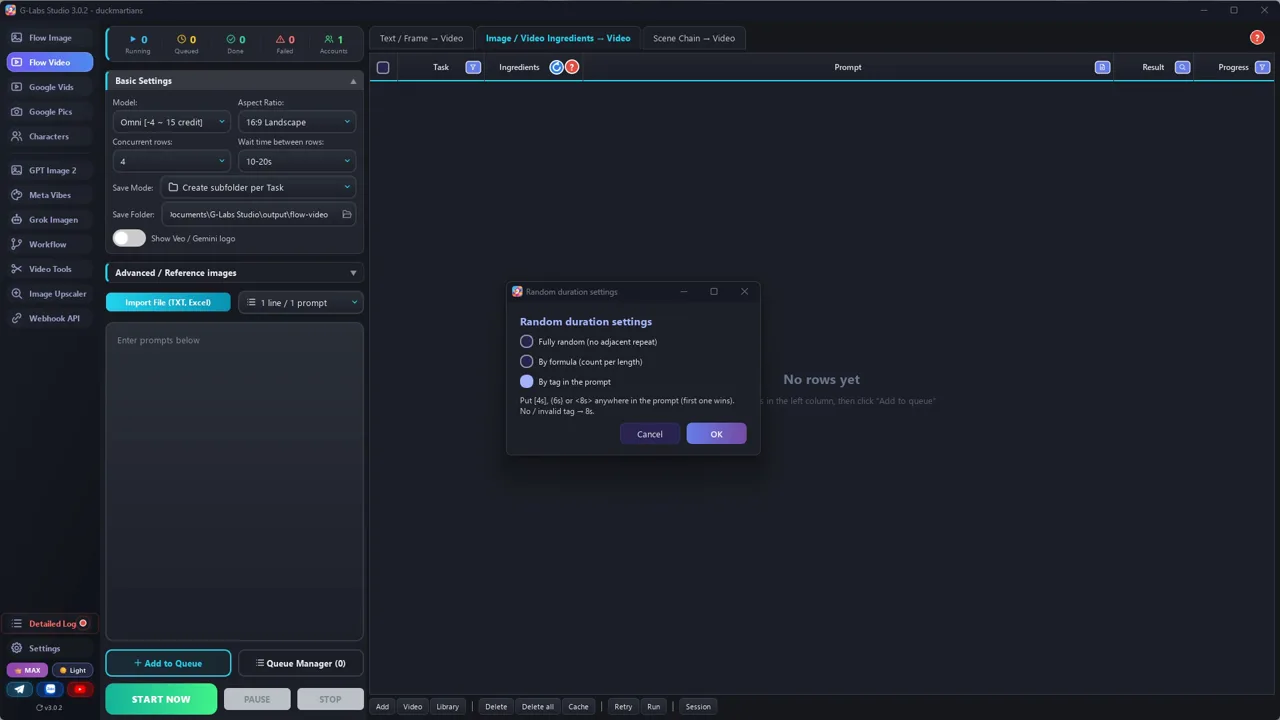Viewport: 1280px width, 720px height.
Task: Open the Save Mode dropdown
Action: 259,187
